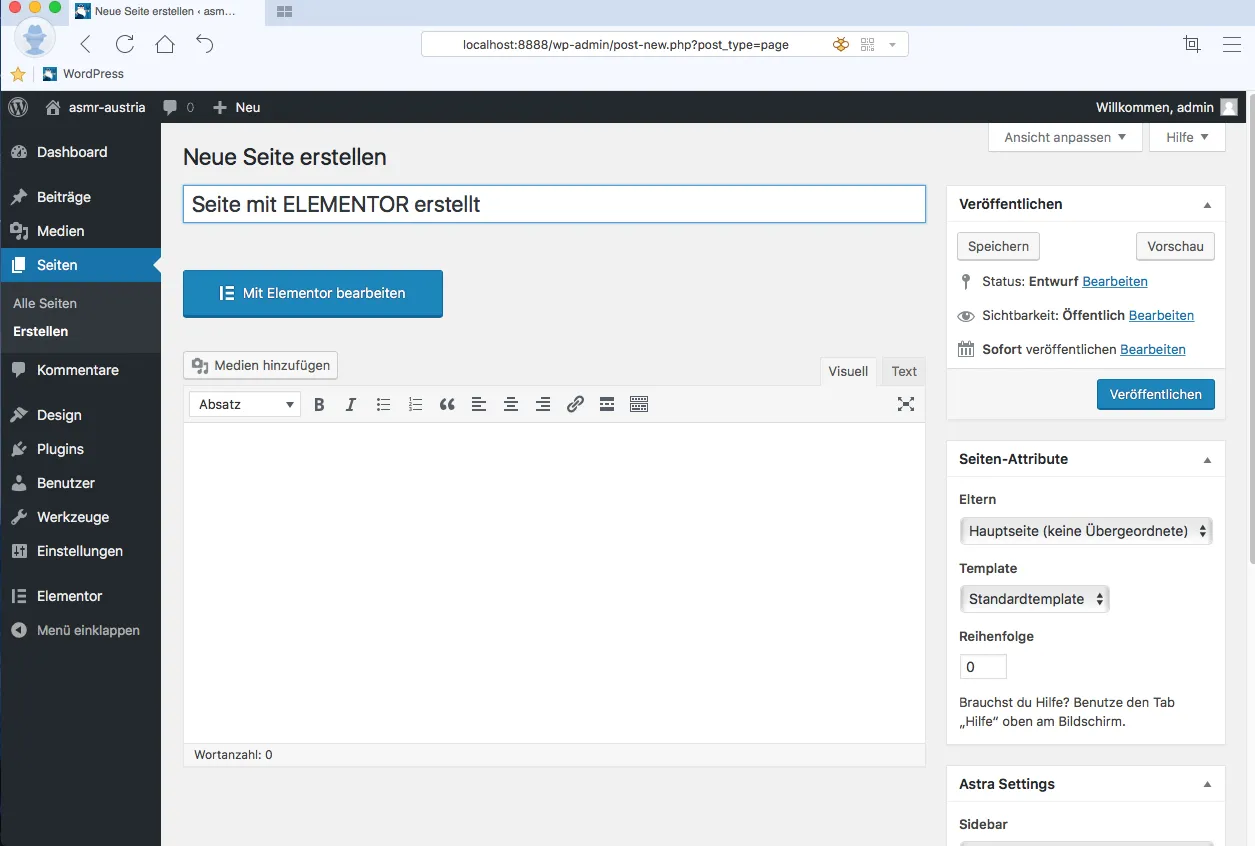Click the browser address bar URL

pos(625,44)
